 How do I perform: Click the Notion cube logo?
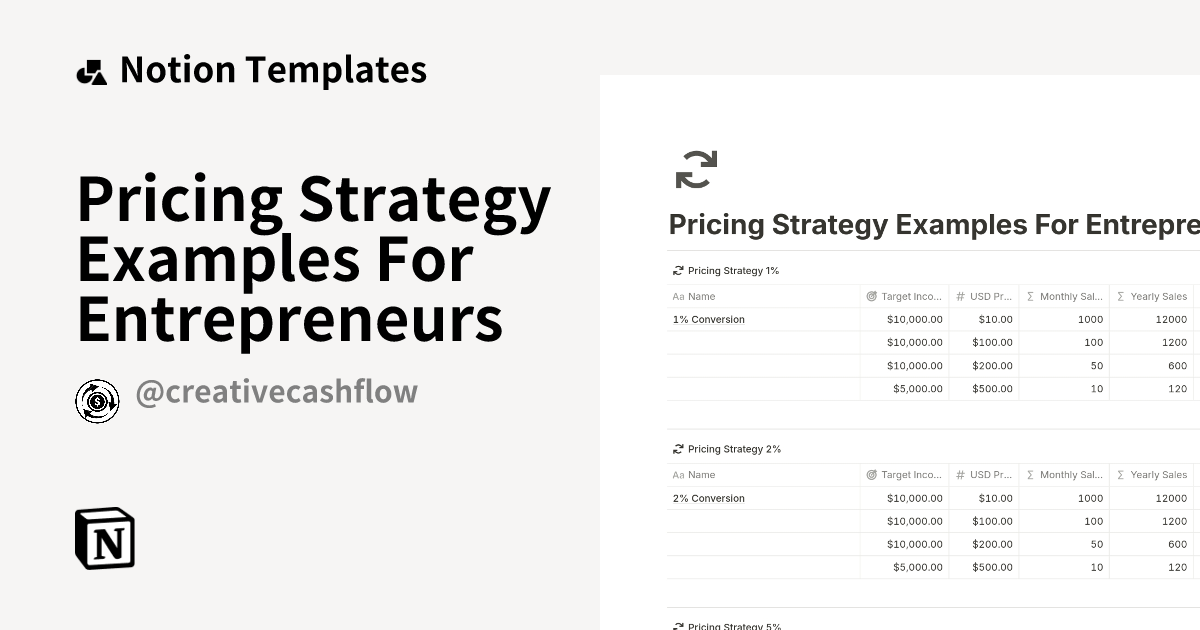click(105, 539)
